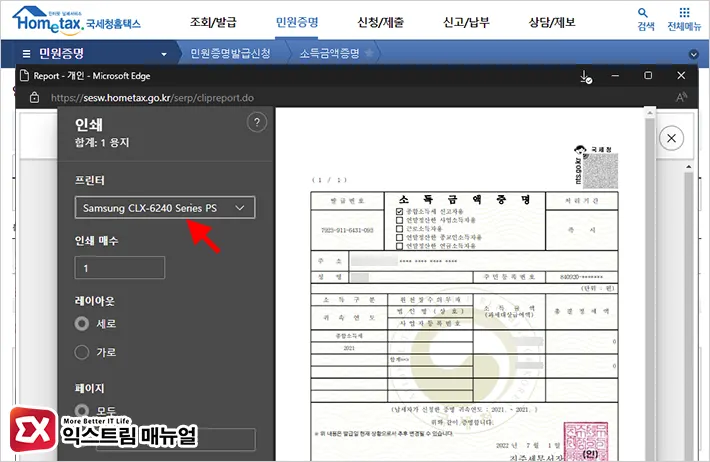
Task: Select 모두 pages option
Action: point(82,410)
